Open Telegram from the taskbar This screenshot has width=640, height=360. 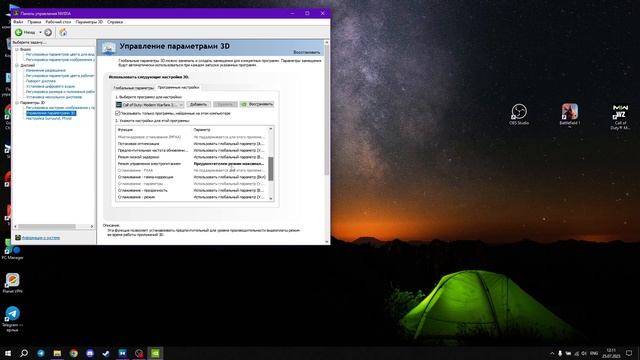(41, 353)
